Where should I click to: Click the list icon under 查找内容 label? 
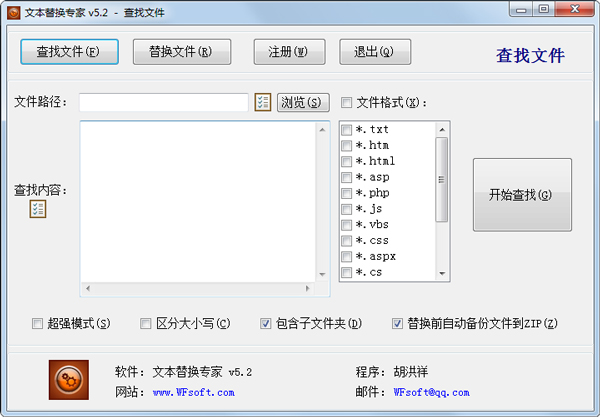[38, 208]
